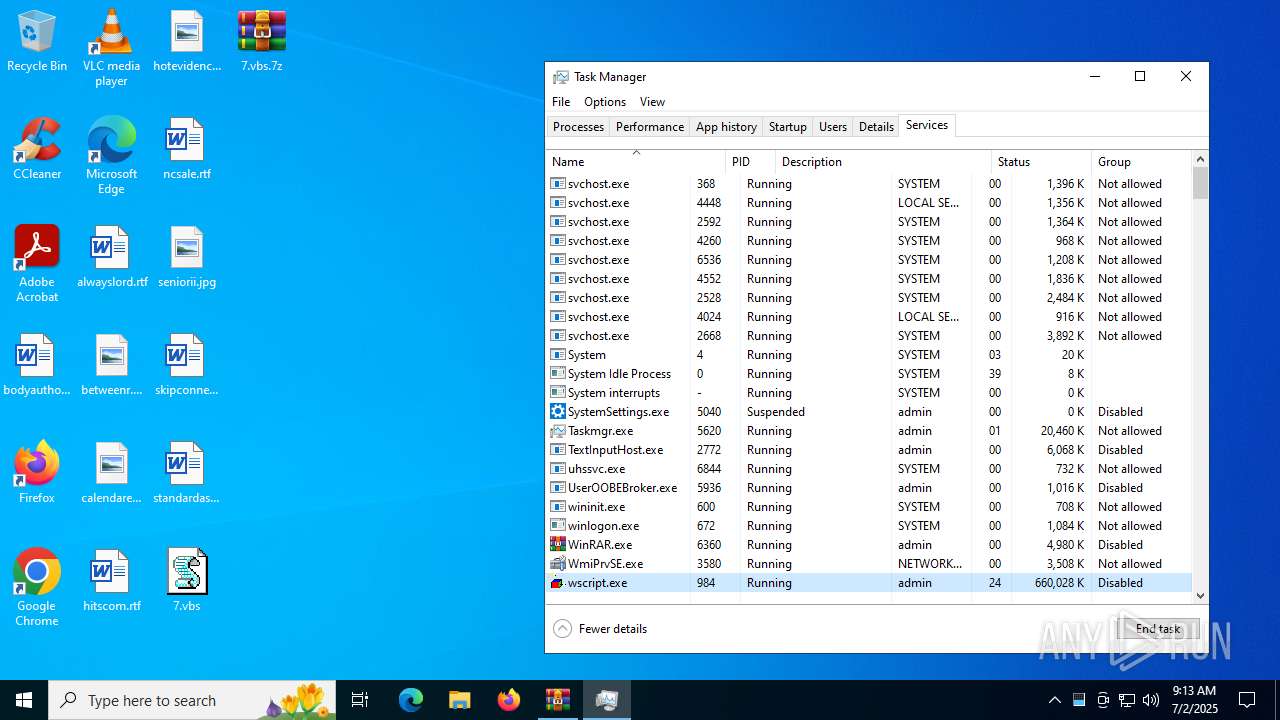Open Google Chrome desktop shortcut

37,588
